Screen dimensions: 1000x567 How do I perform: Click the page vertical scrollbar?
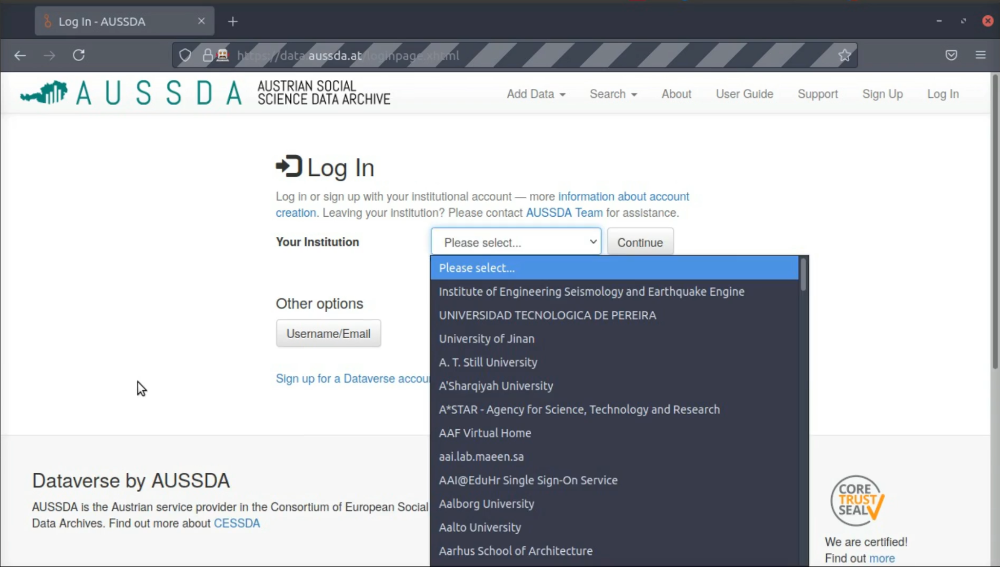(995, 221)
